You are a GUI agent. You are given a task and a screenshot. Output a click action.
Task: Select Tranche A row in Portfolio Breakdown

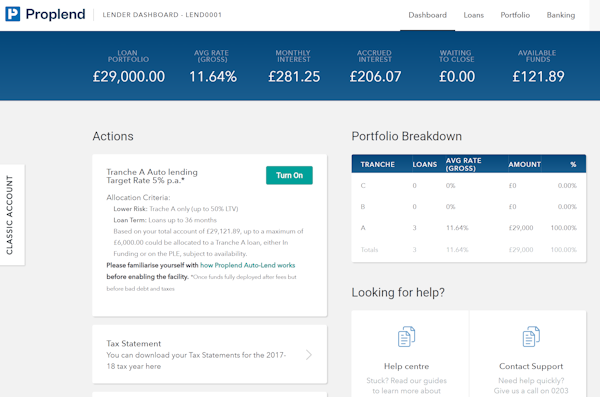pos(469,228)
